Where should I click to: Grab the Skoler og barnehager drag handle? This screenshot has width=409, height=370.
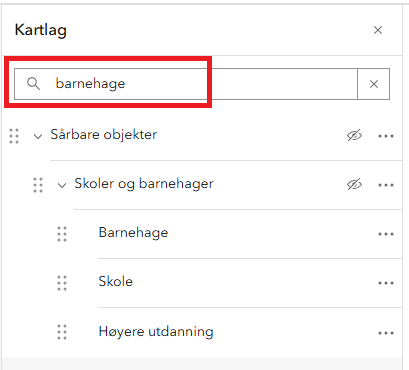click(38, 185)
